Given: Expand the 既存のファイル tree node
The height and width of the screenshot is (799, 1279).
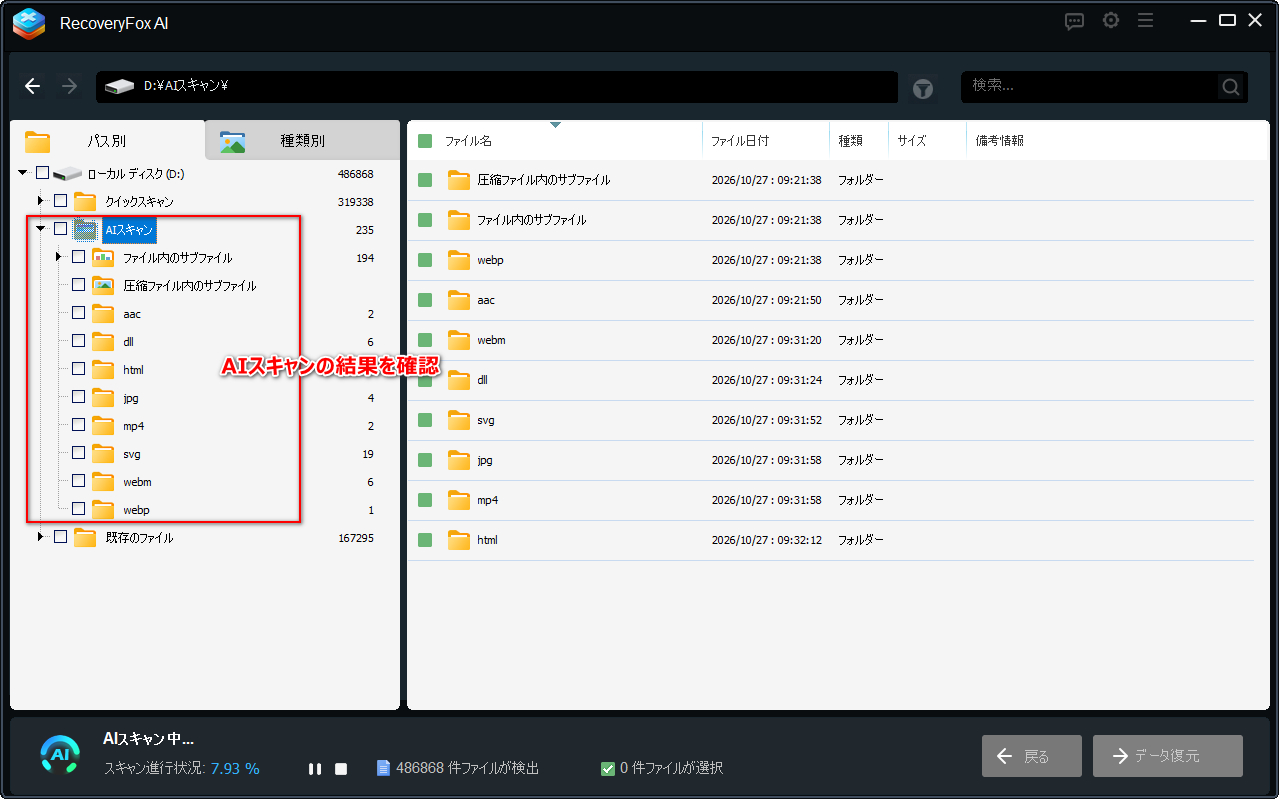Looking at the screenshot, I should [41, 538].
